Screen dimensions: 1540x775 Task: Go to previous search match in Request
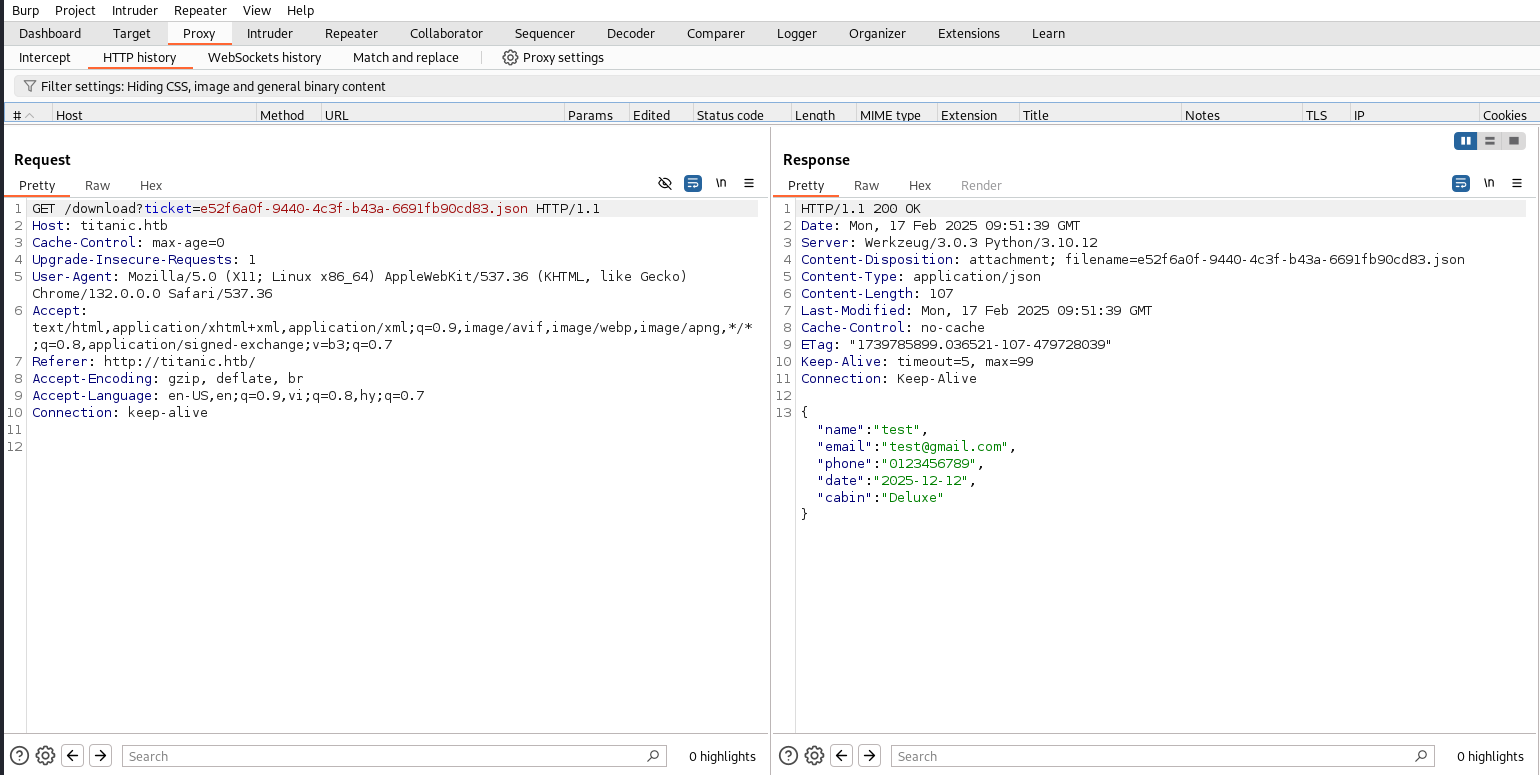[x=72, y=756]
